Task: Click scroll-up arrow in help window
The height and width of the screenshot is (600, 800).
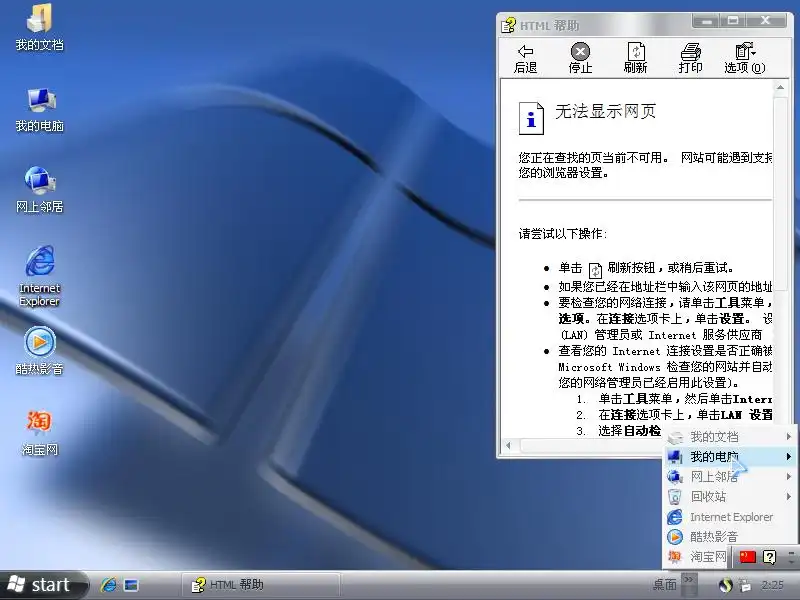Action: coord(780,88)
